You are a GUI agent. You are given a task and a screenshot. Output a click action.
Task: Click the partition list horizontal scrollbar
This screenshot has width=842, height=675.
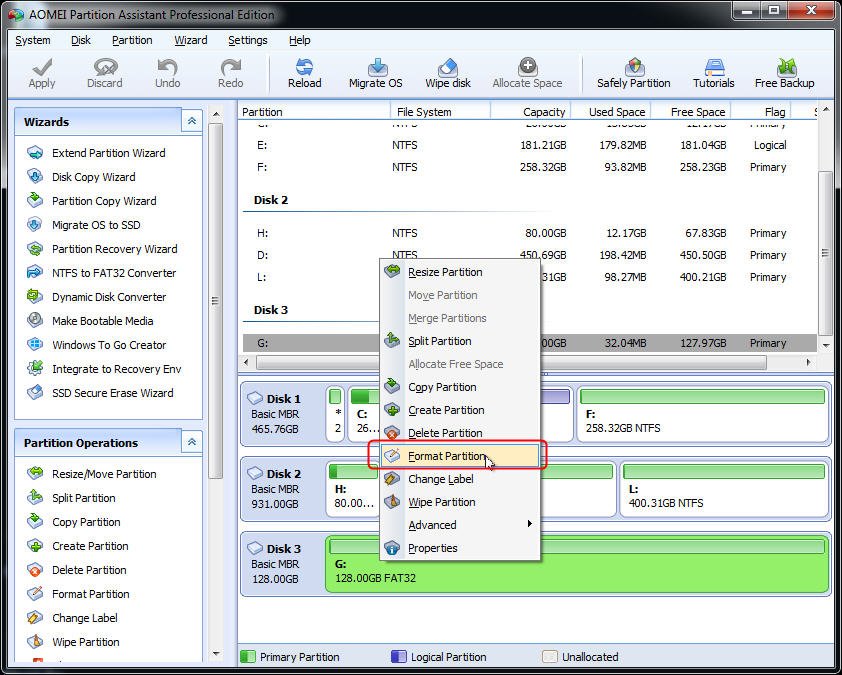point(511,364)
